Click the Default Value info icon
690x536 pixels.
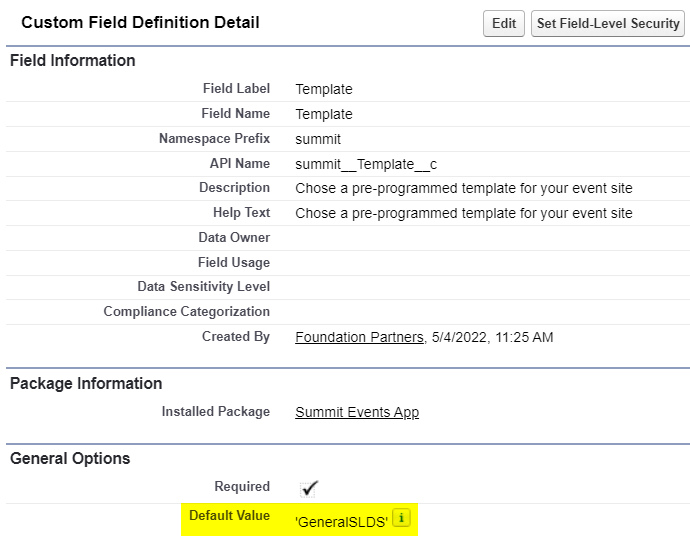click(401, 518)
